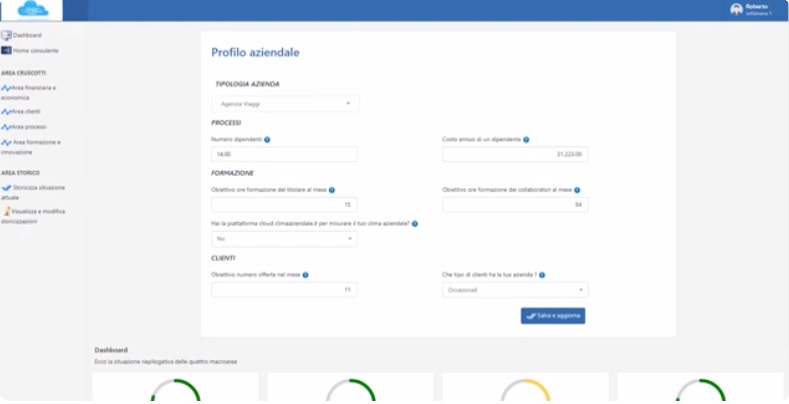Open the client type dropdown showing Occasionali
Image resolution: width=789 pixels, height=404 pixels.
[515, 290]
